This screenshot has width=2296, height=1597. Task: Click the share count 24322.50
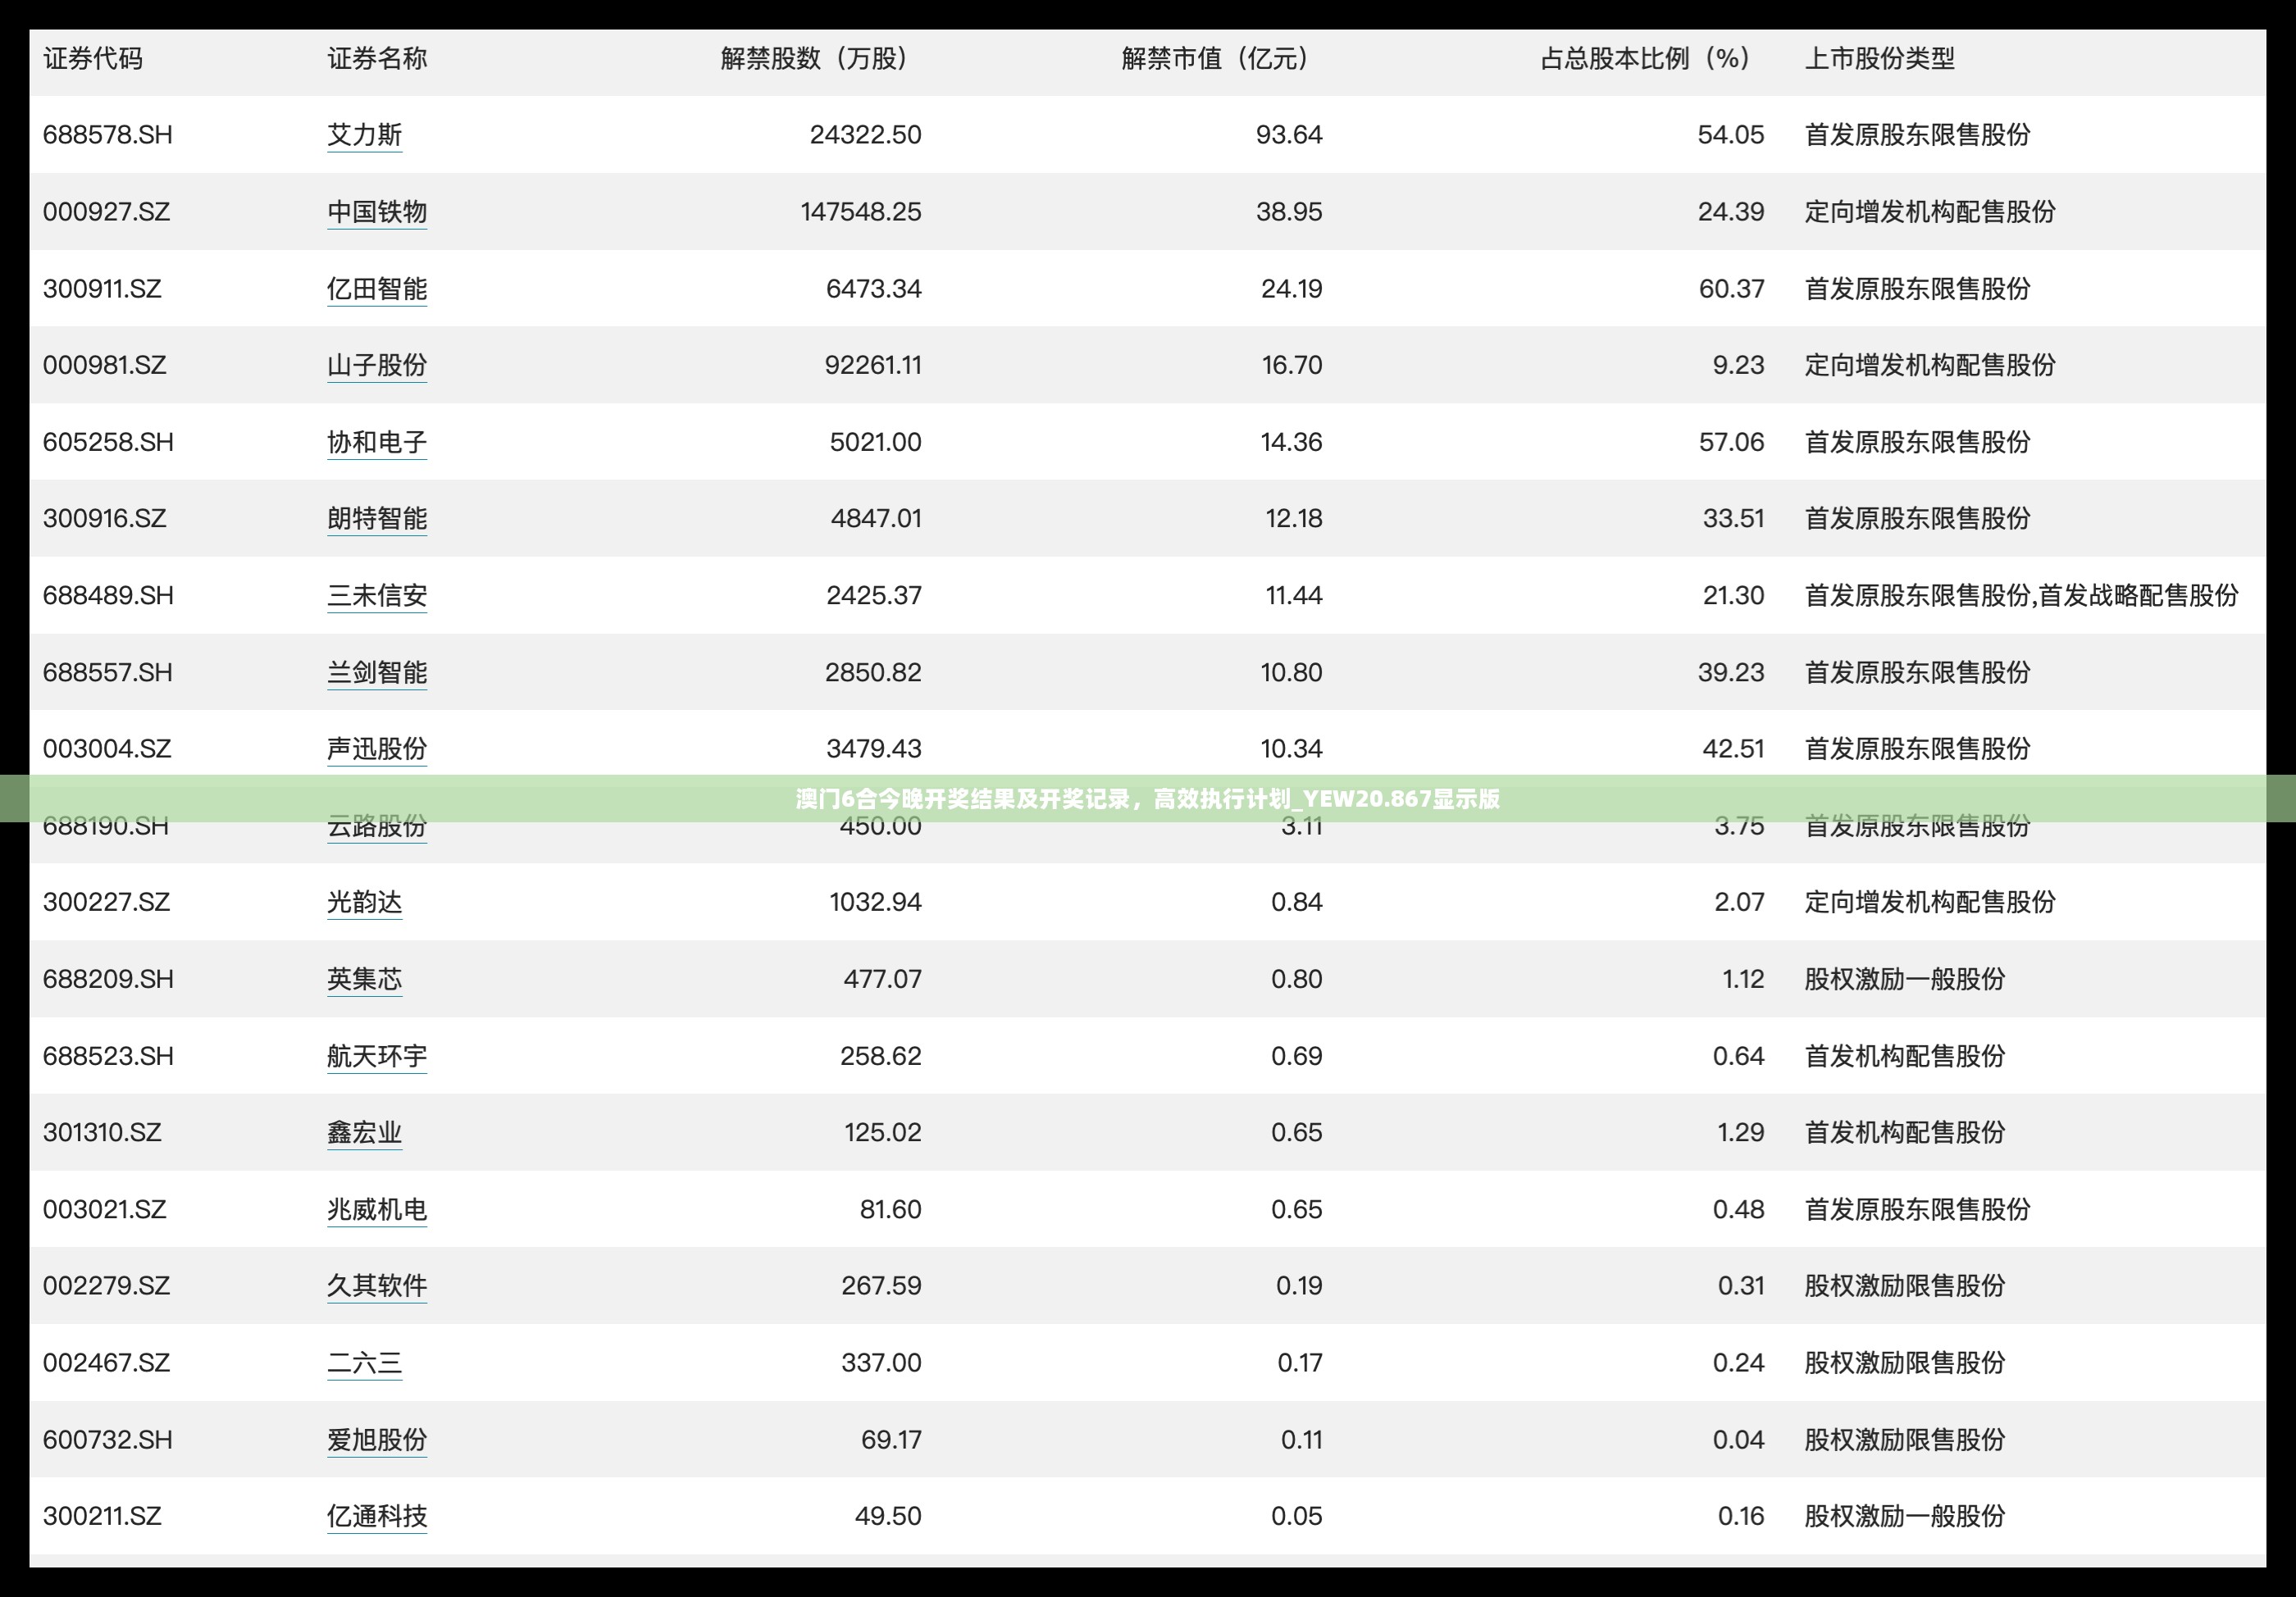(866, 134)
